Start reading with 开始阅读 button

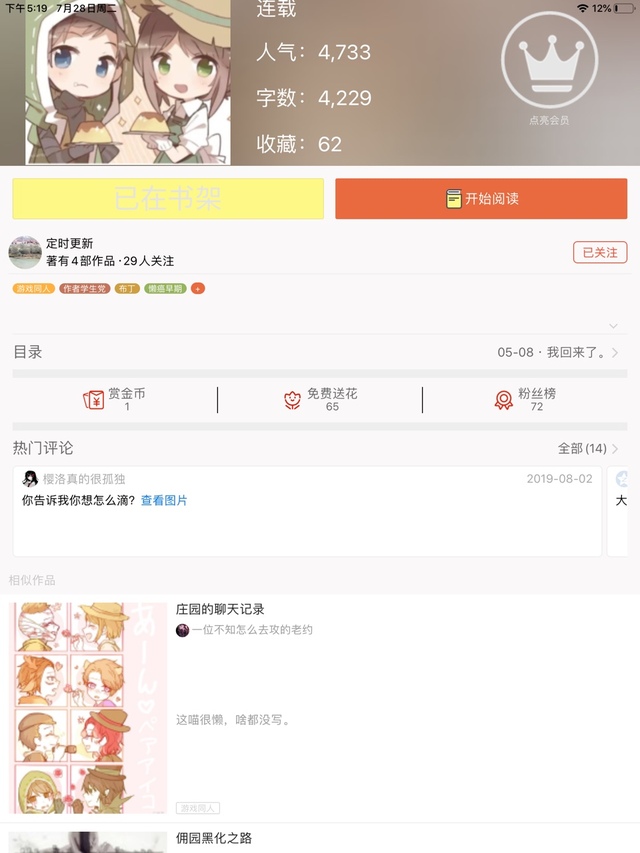tap(481, 199)
